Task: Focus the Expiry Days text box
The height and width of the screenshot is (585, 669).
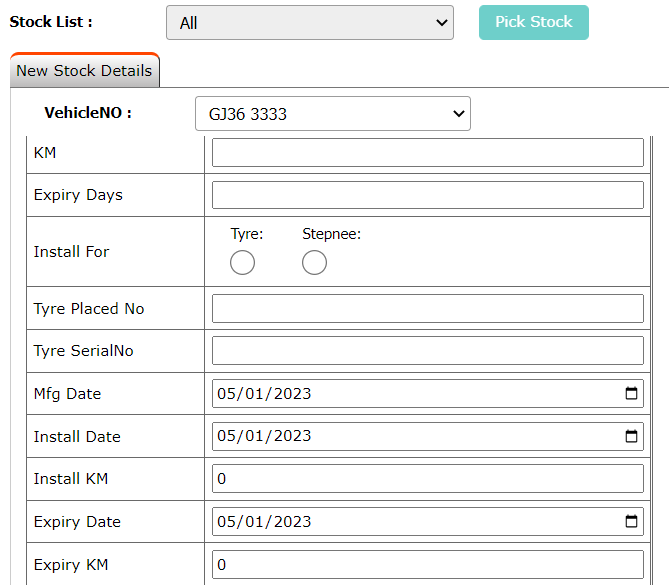Action: click(x=427, y=195)
